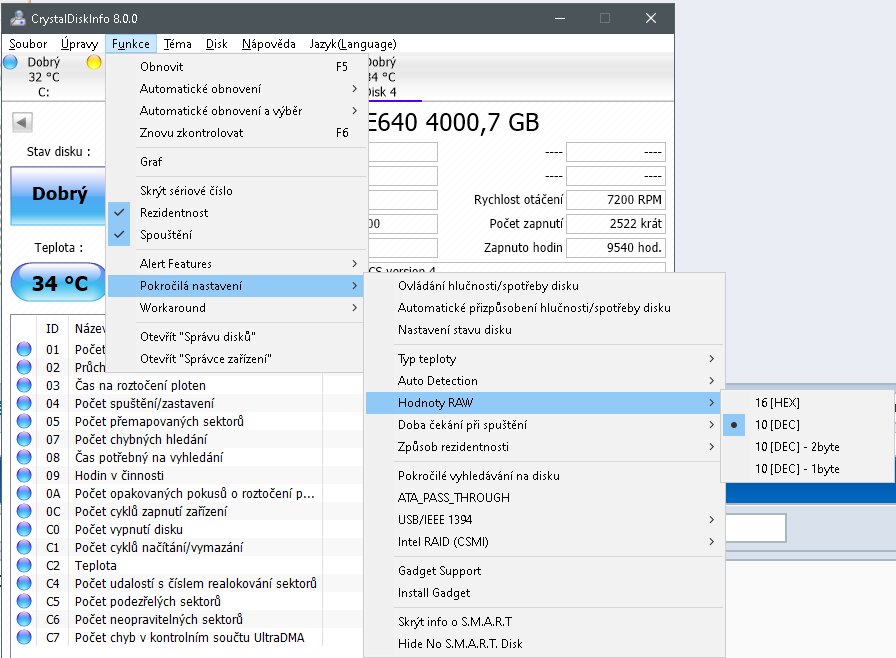Click the yellow status circle next to drive C:
896x658 pixels.
[94, 62]
